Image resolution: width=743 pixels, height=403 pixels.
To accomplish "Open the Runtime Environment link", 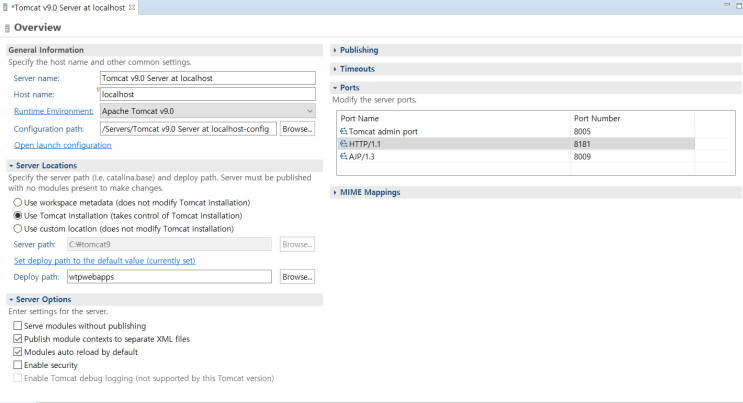I will click(x=54, y=111).
